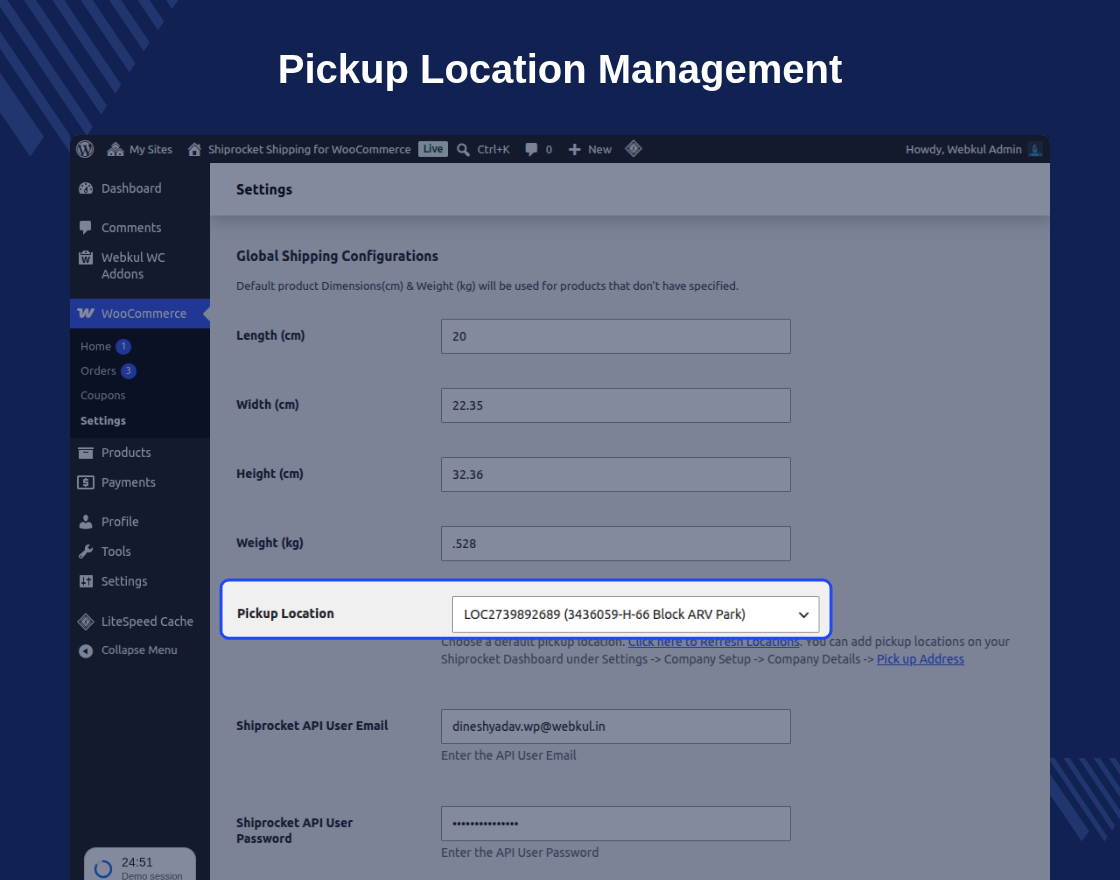1120x880 pixels.
Task: Click the Webkul WC Addons bag icon
Action: (x=86, y=258)
